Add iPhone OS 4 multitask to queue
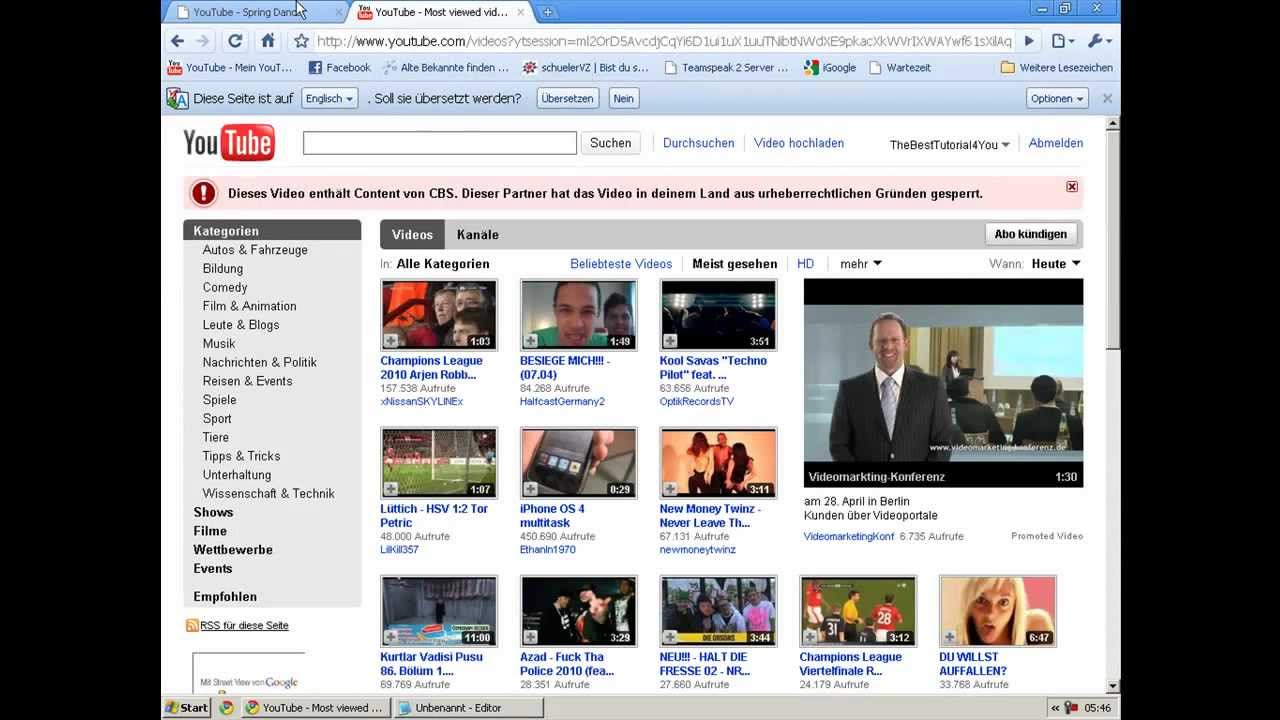Image resolution: width=1280 pixels, height=720 pixels. [531, 489]
